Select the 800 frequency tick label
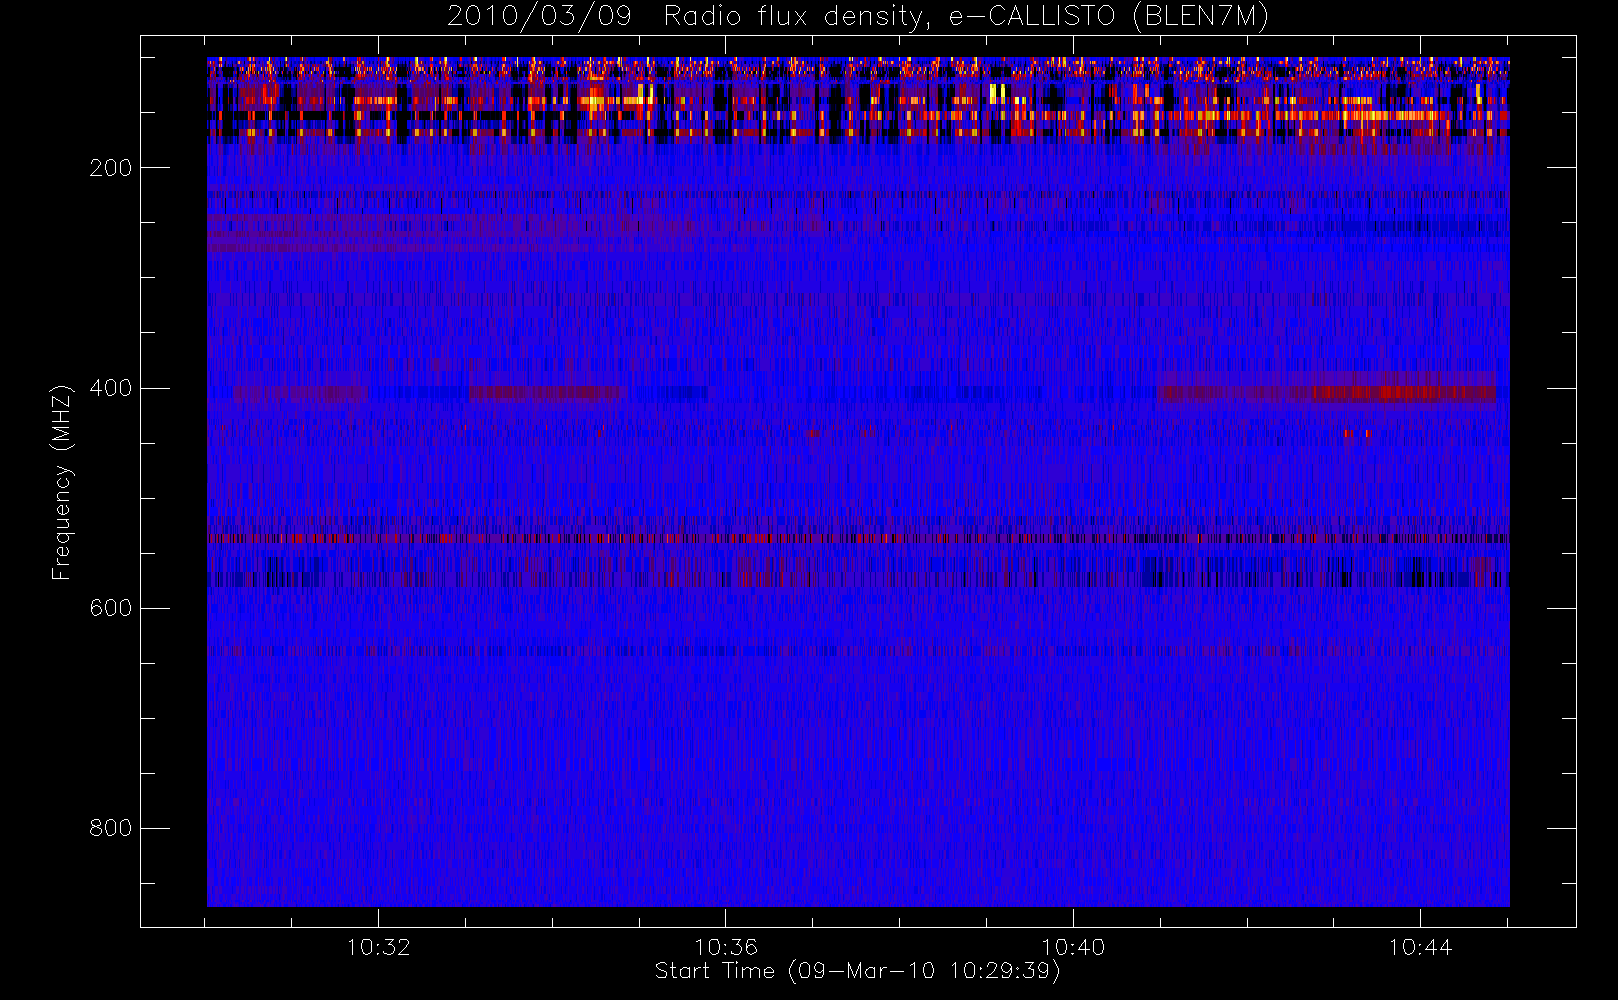Image resolution: width=1618 pixels, height=1000 pixels. point(111,828)
